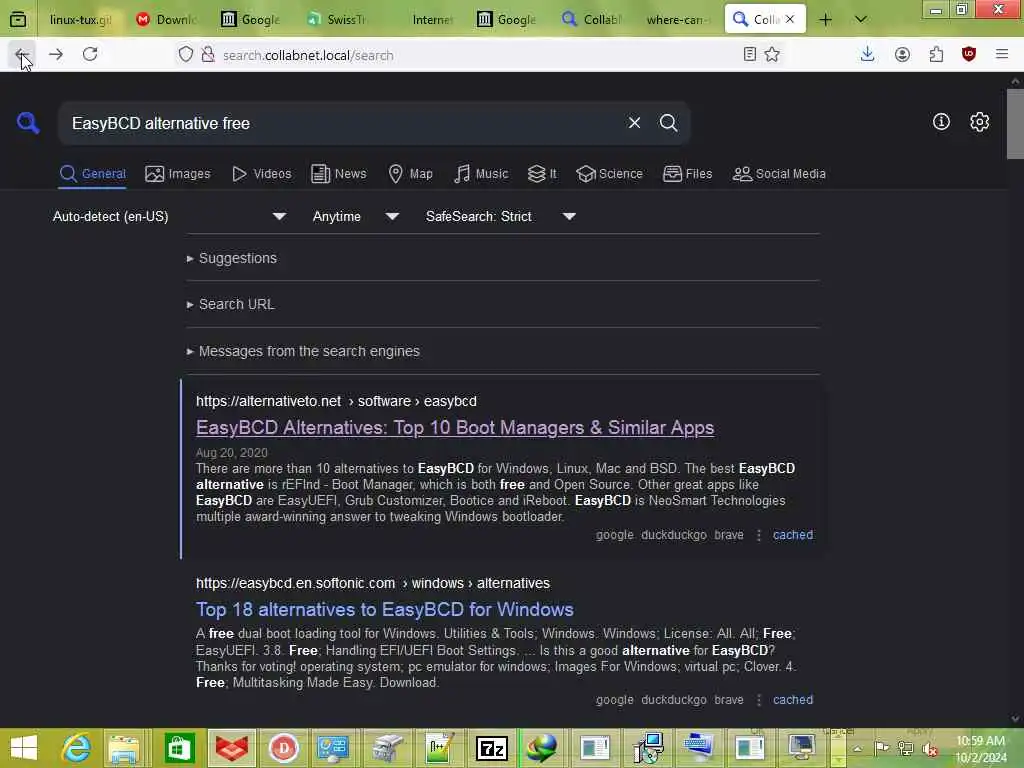Open Top 18 alternatives to EasyBCD for Windows

point(385,609)
